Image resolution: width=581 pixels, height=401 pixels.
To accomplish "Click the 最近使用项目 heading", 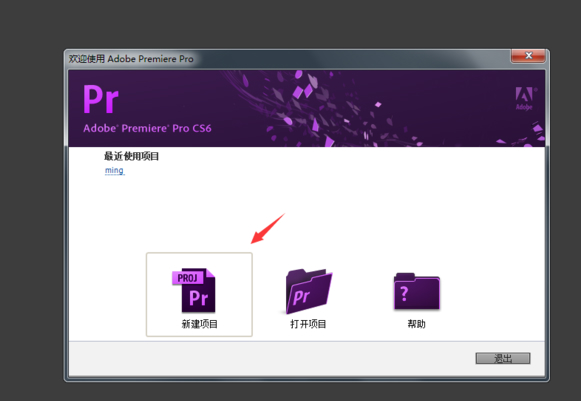I will tap(132, 156).
